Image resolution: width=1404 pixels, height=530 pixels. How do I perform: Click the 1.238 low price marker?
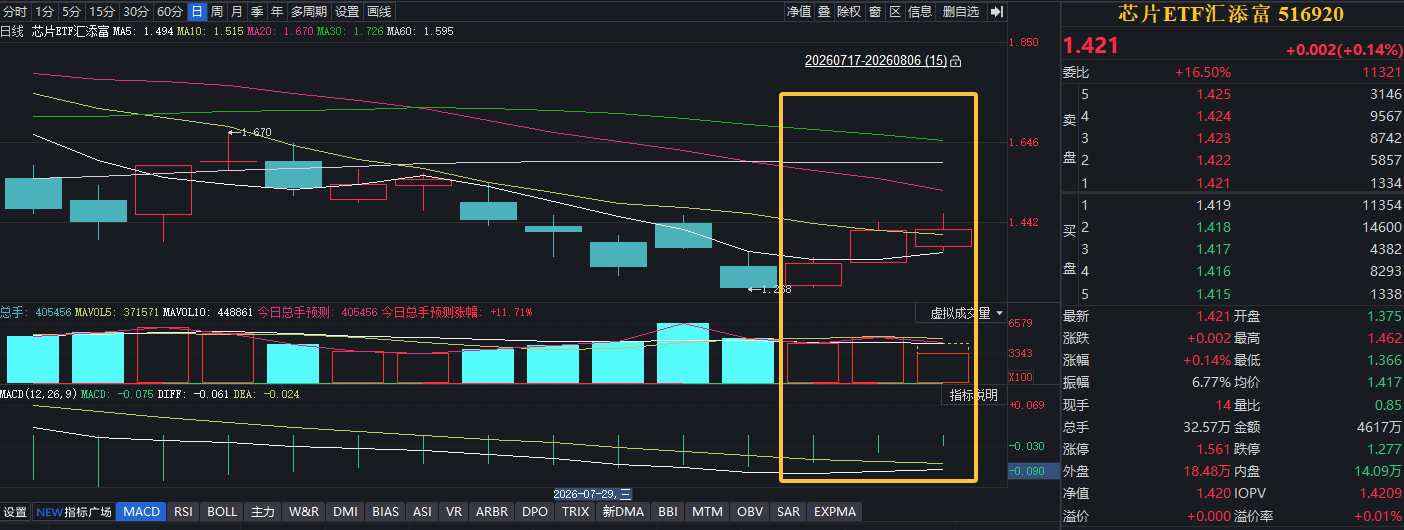coord(772,289)
